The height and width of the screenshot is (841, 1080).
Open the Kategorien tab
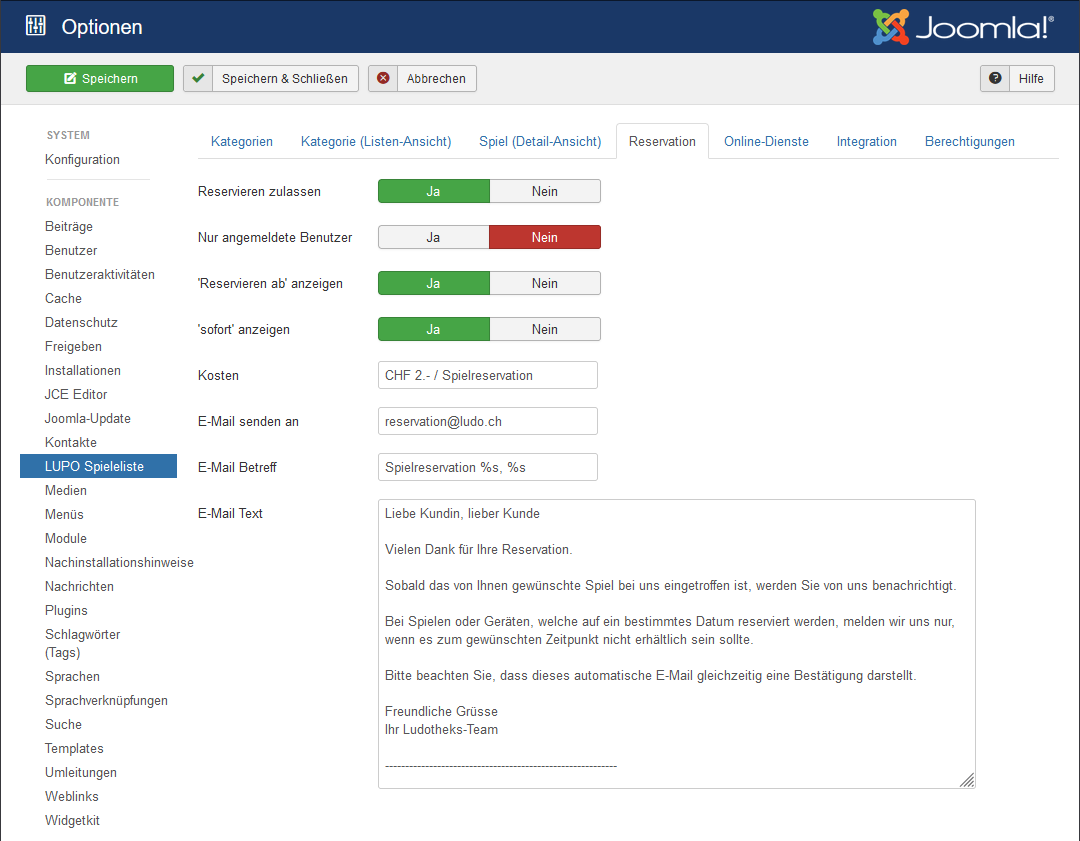point(242,141)
